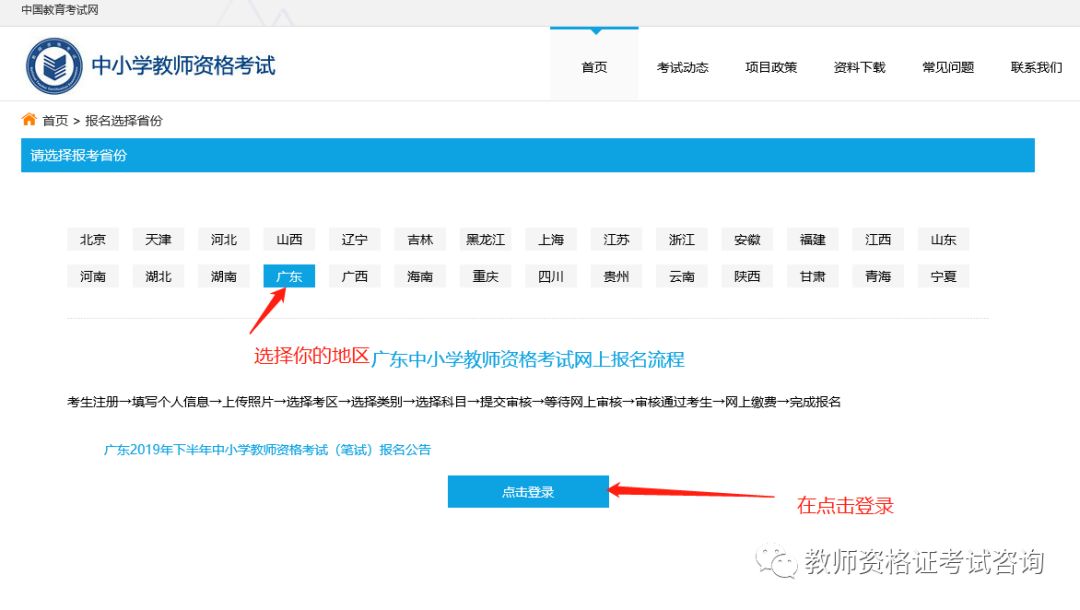Select 黑龙江 province
Screen dimensions: 1080x610
(486, 239)
